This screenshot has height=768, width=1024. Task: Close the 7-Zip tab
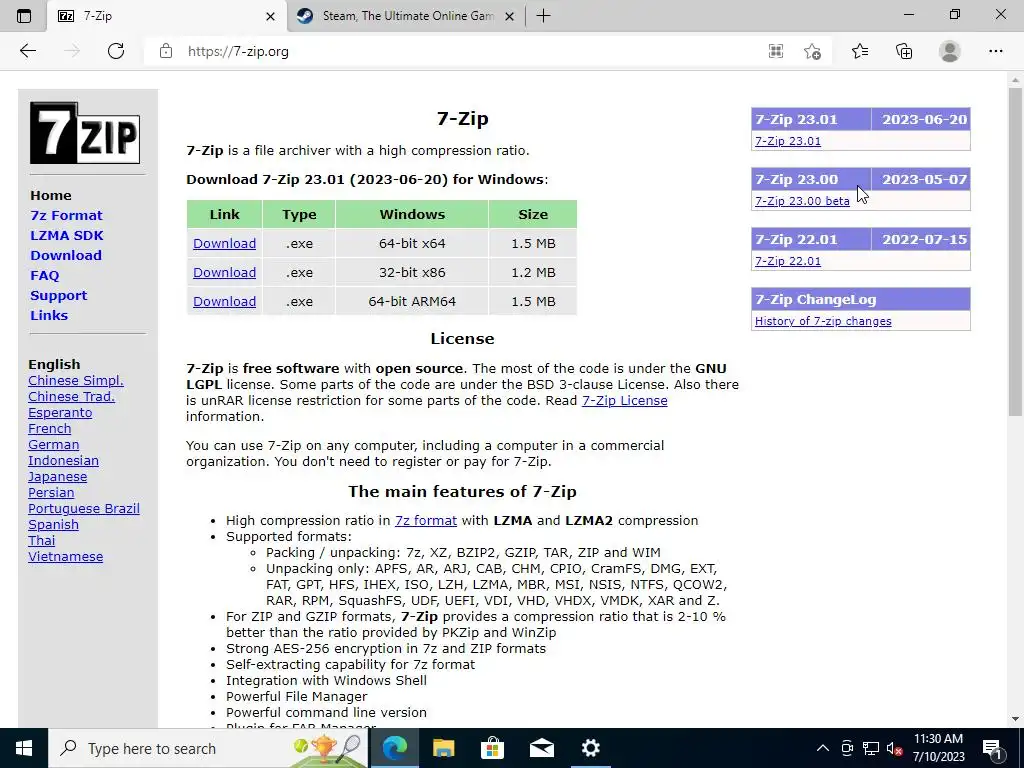click(270, 16)
